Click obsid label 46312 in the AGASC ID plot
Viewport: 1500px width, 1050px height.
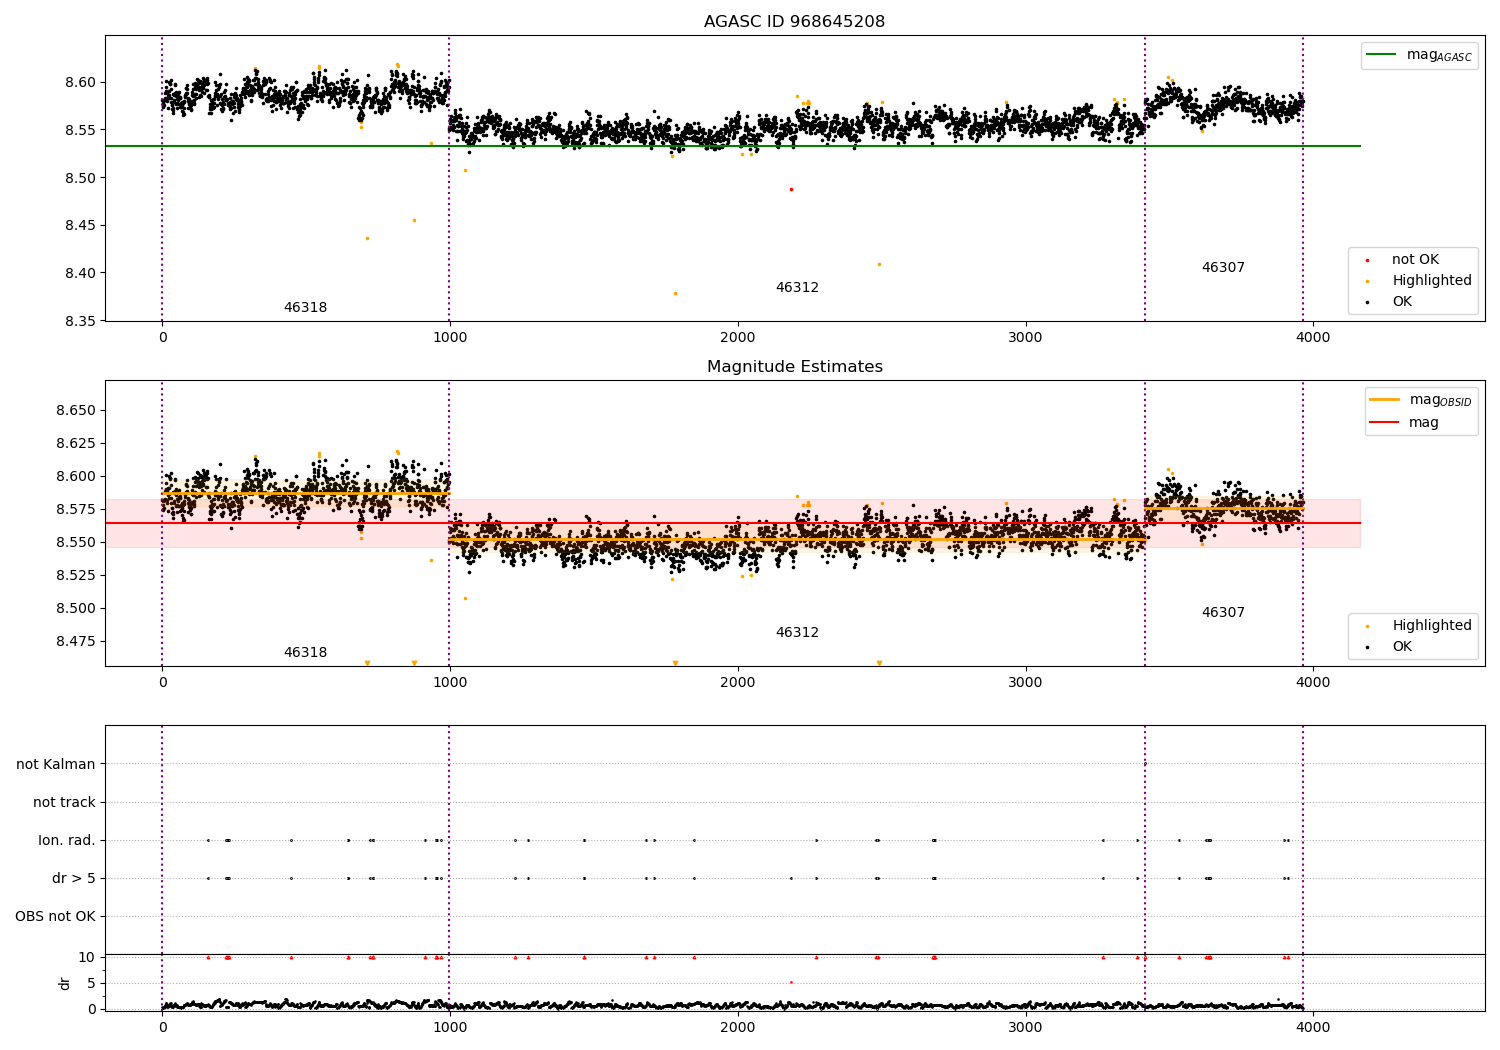pyautogui.click(x=797, y=288)
